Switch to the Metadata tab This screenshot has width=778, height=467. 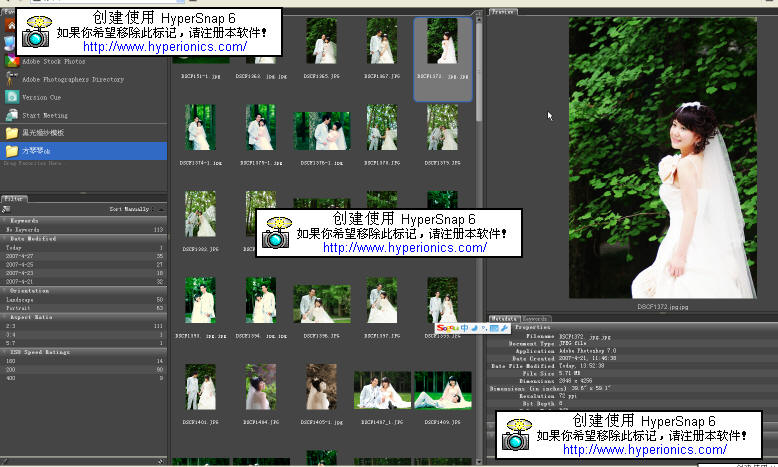[504, 319]
